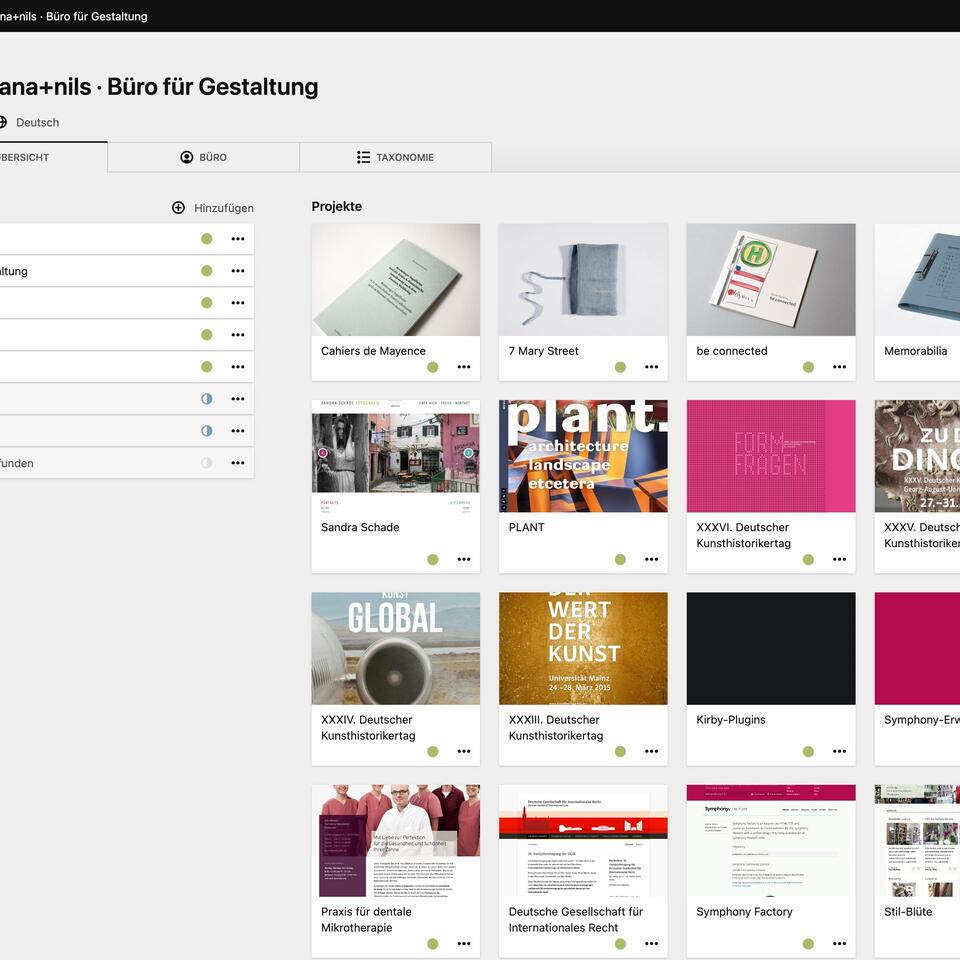Switch to the Büro tab

pos(203,157)
